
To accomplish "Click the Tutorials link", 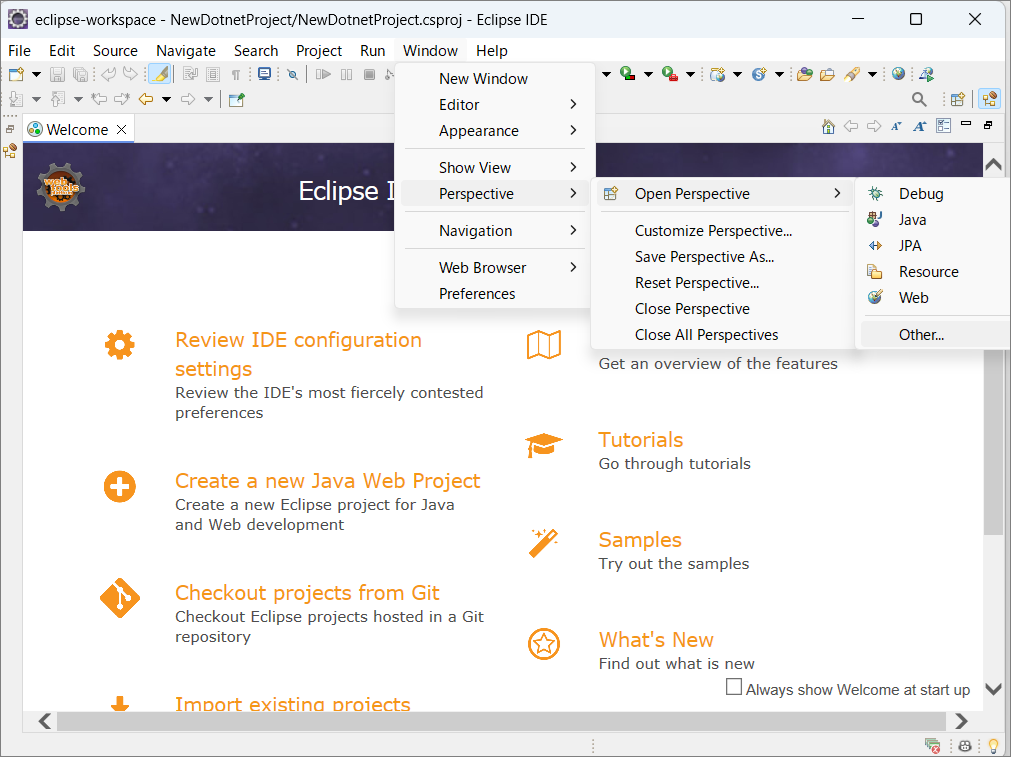I will [x=640, y=440].
